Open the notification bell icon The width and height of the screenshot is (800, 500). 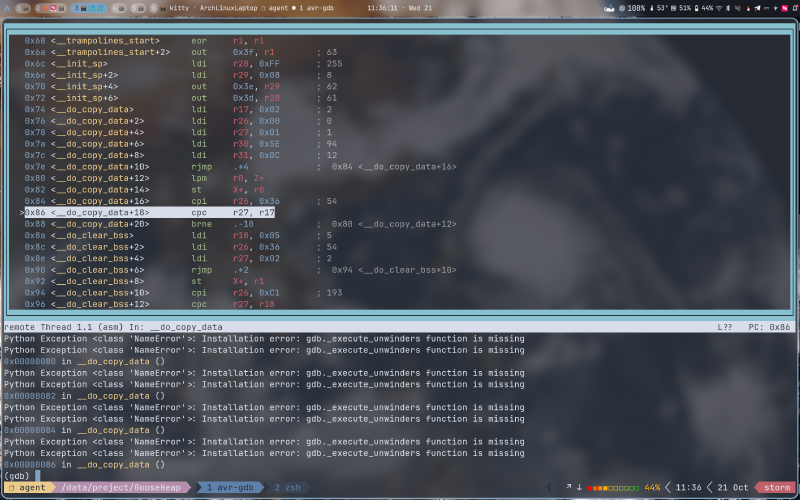point(795,8)
